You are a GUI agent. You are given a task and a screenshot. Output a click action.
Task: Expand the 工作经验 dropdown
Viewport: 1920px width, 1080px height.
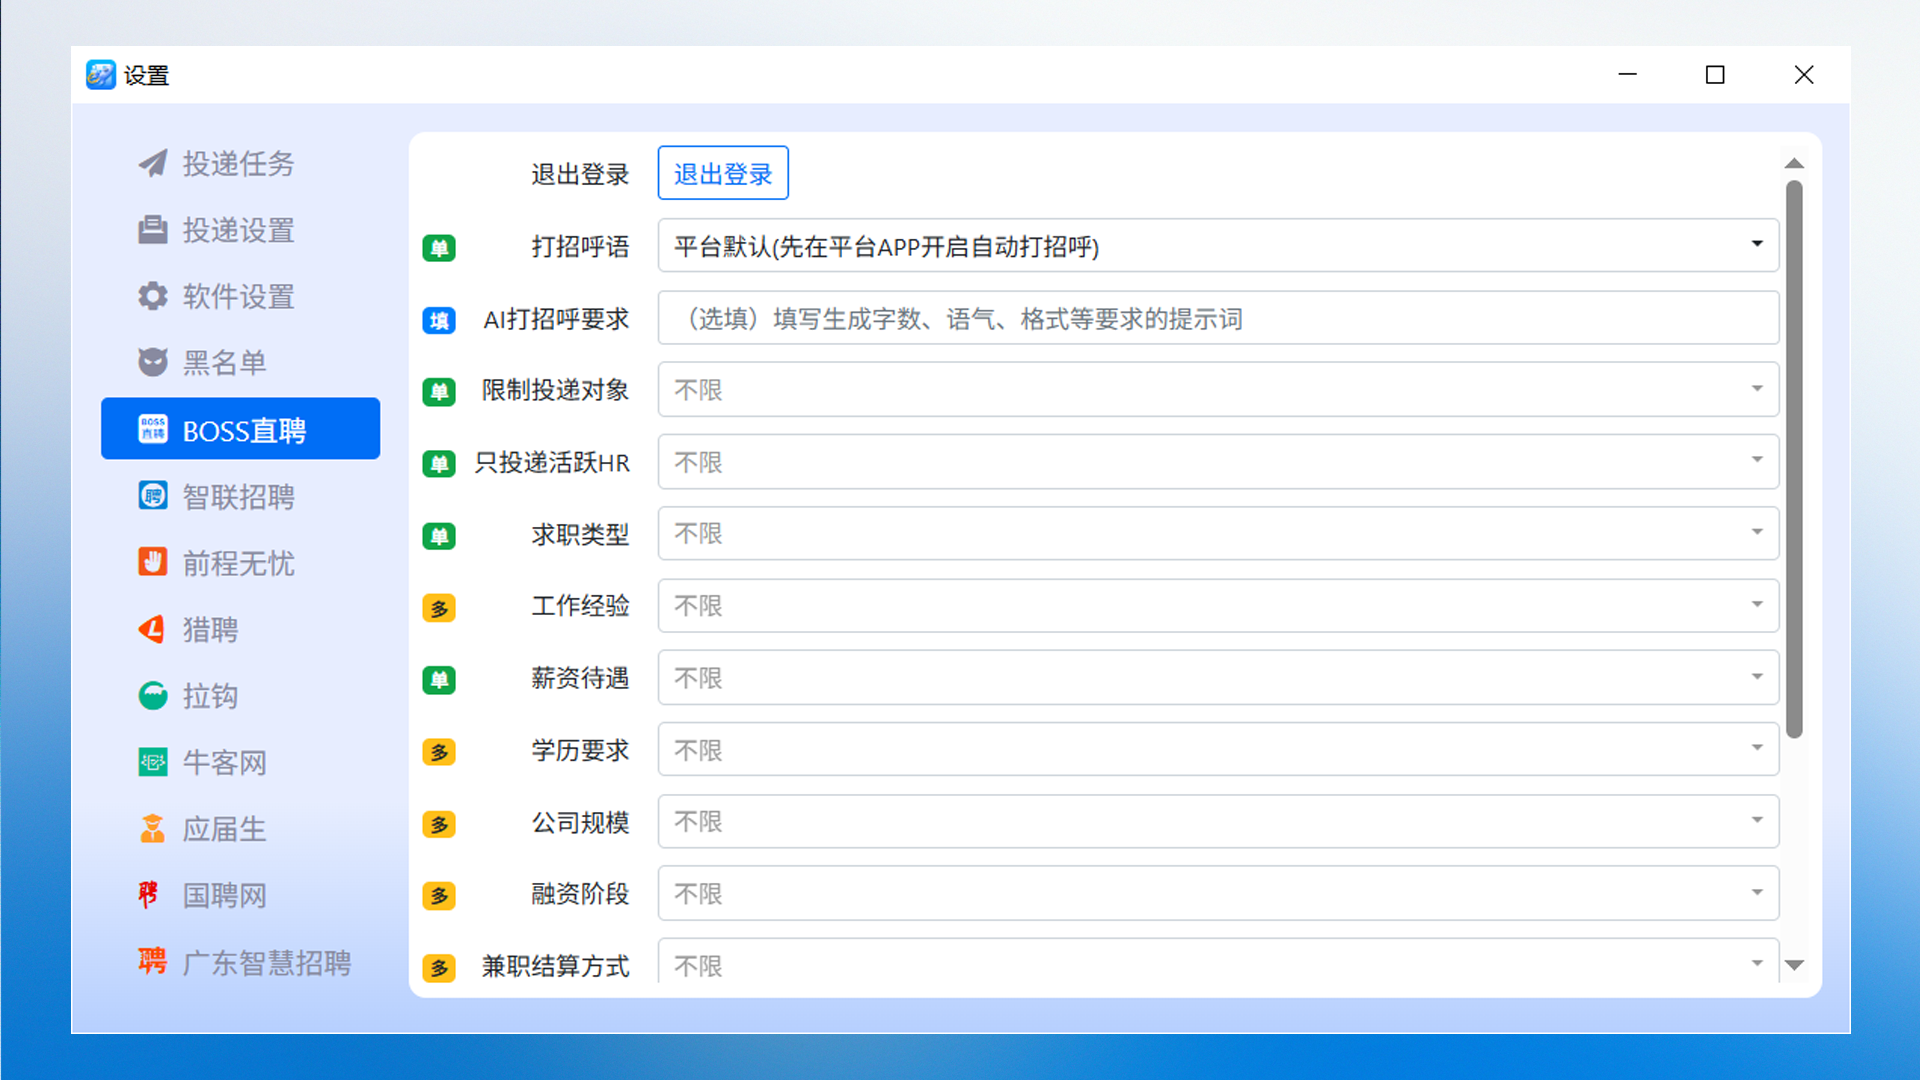pyautogui.click(x=1217, y=606)
